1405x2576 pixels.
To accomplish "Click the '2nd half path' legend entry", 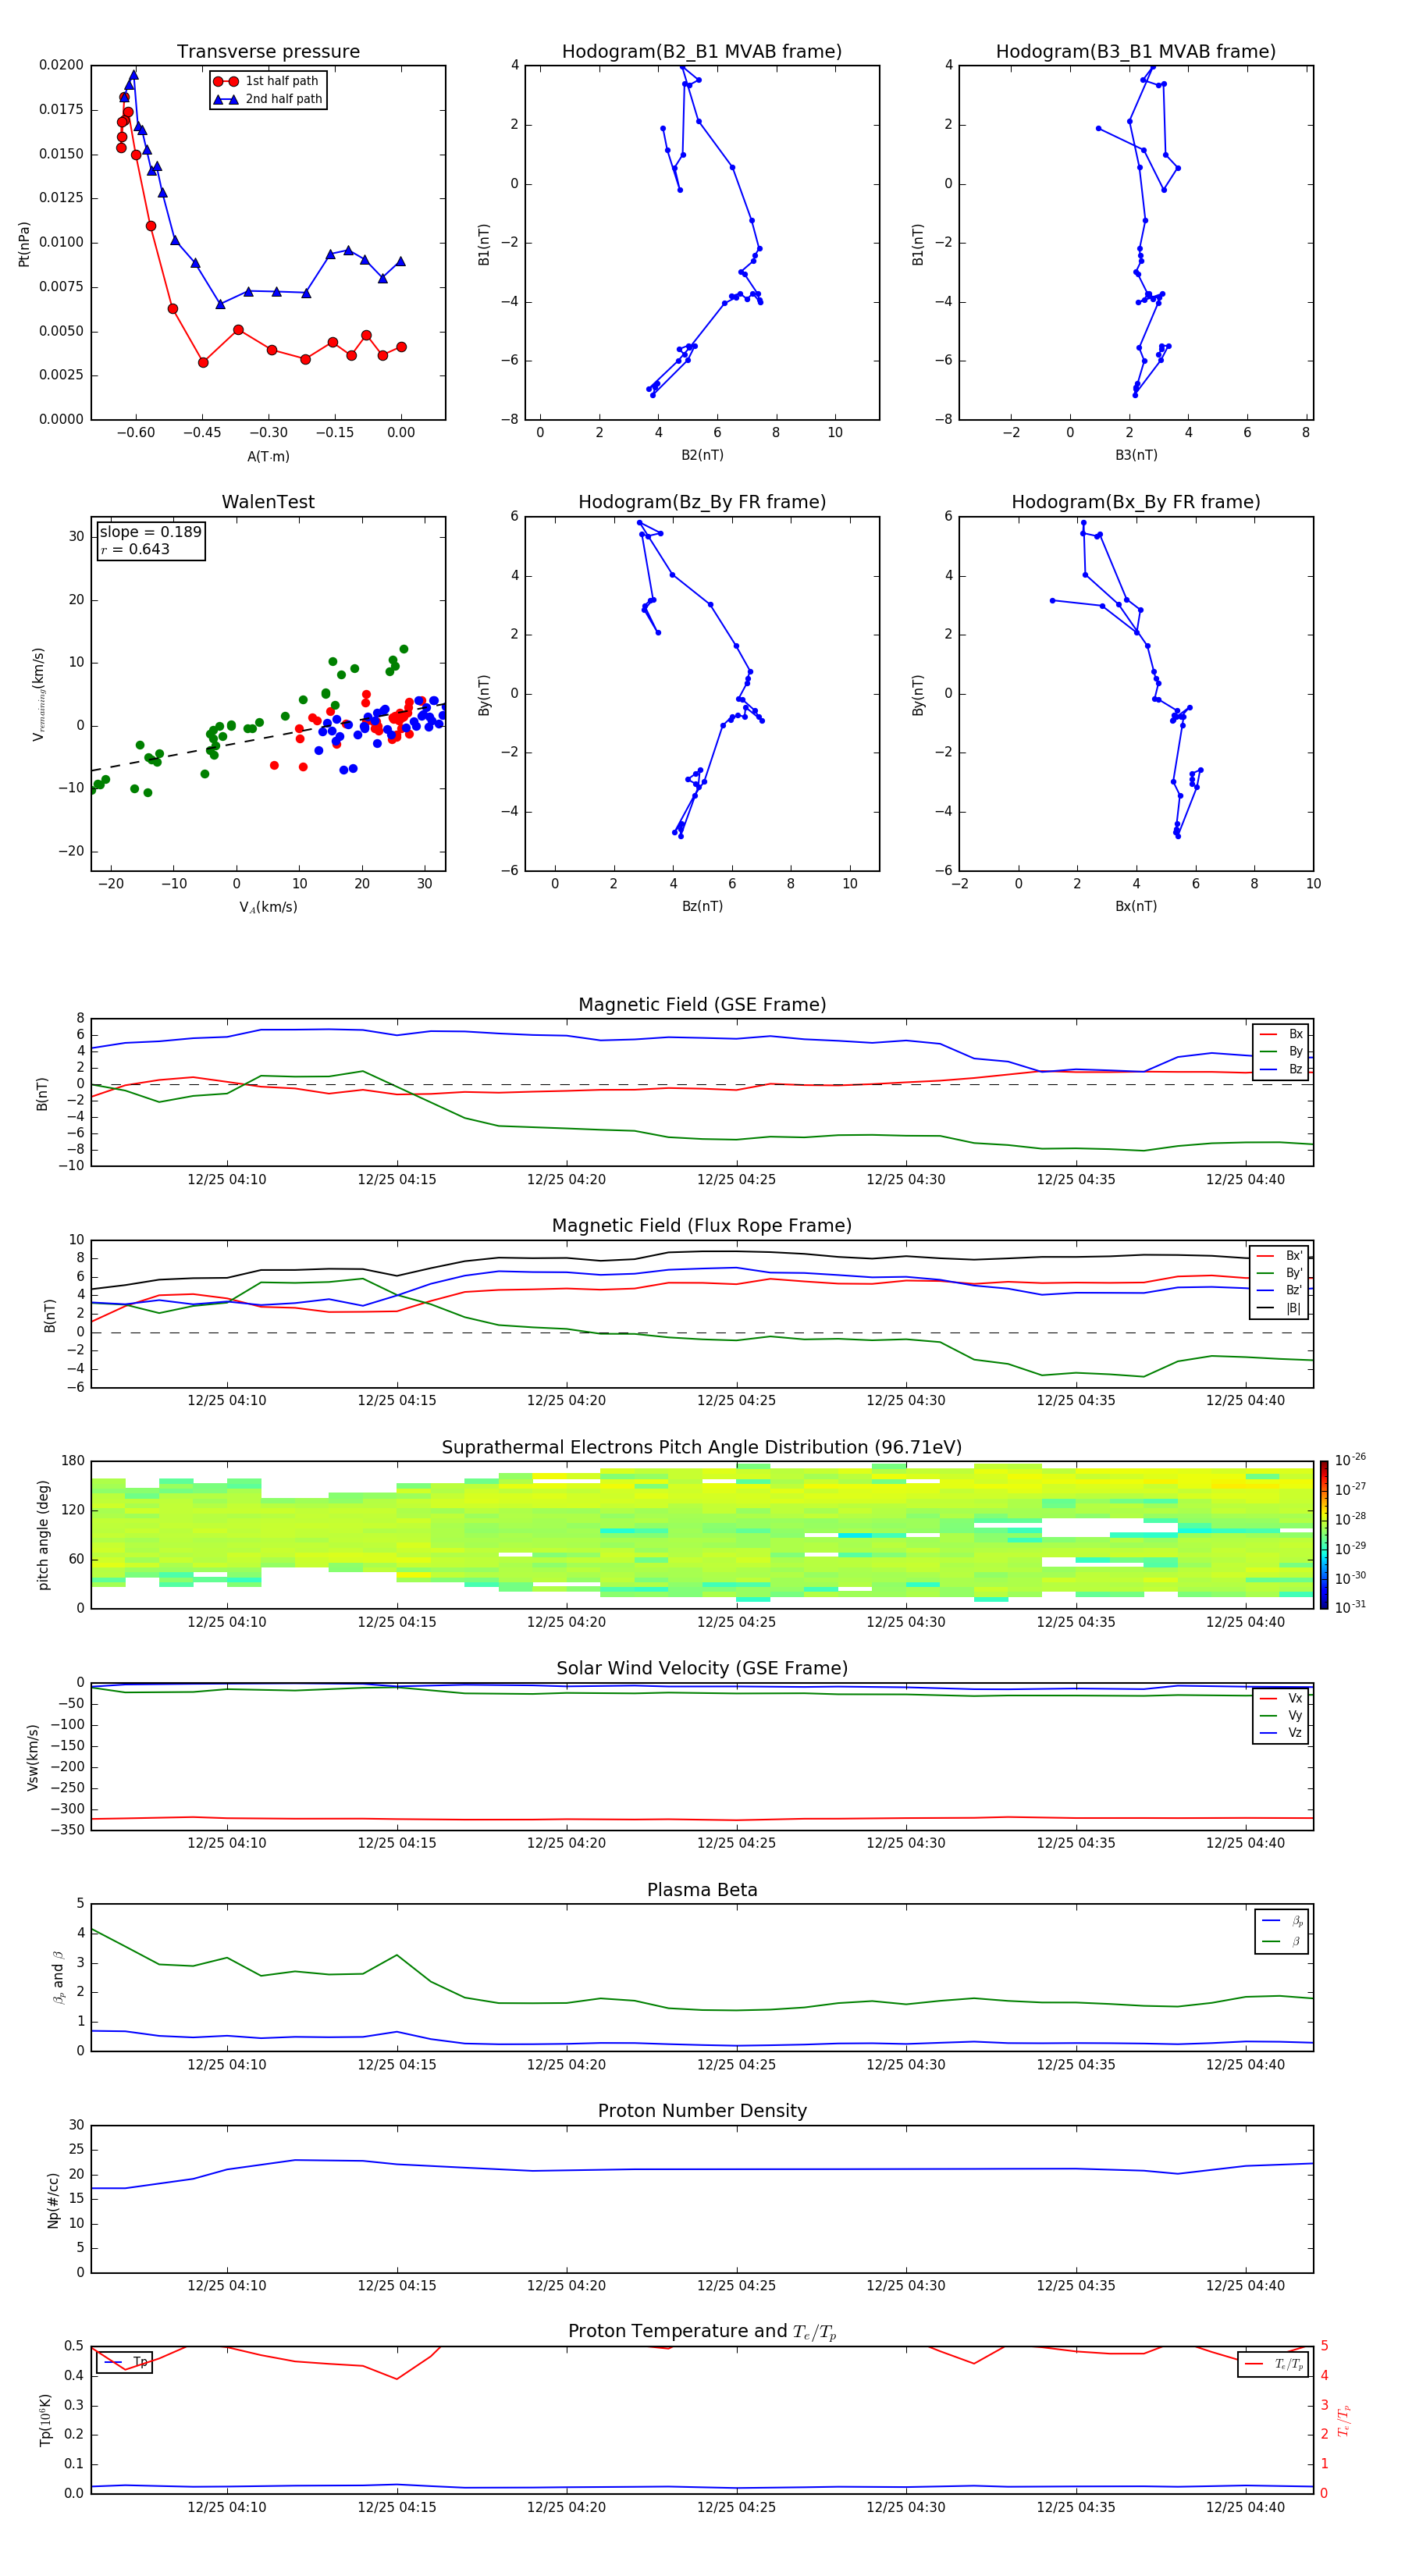I will (268, 99).
